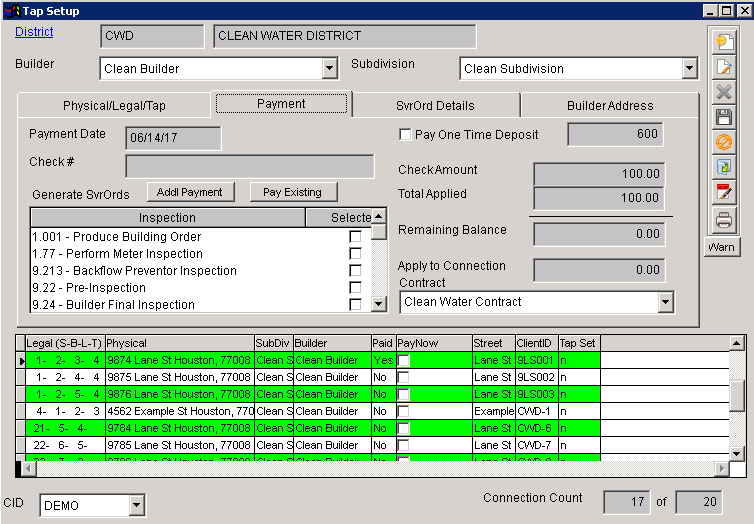754x524 pixels.
Task: Click the calendar note icon with pencil
Action: (723, 192)
